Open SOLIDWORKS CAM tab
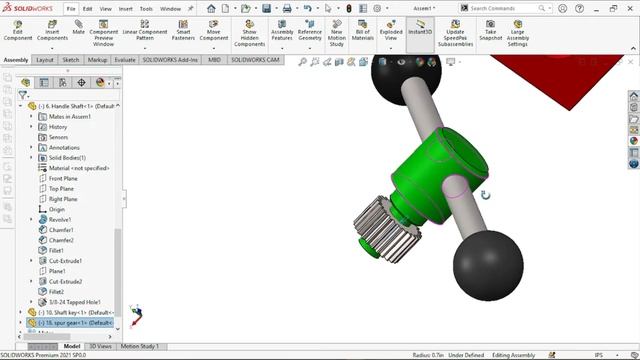The image size is (640, 360). coord(256,60)
